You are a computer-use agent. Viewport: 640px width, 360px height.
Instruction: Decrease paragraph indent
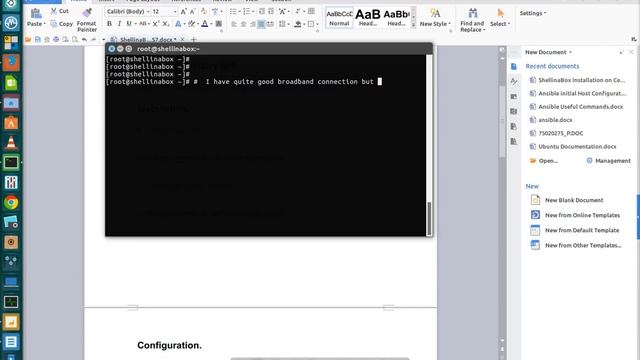[262, 11]
